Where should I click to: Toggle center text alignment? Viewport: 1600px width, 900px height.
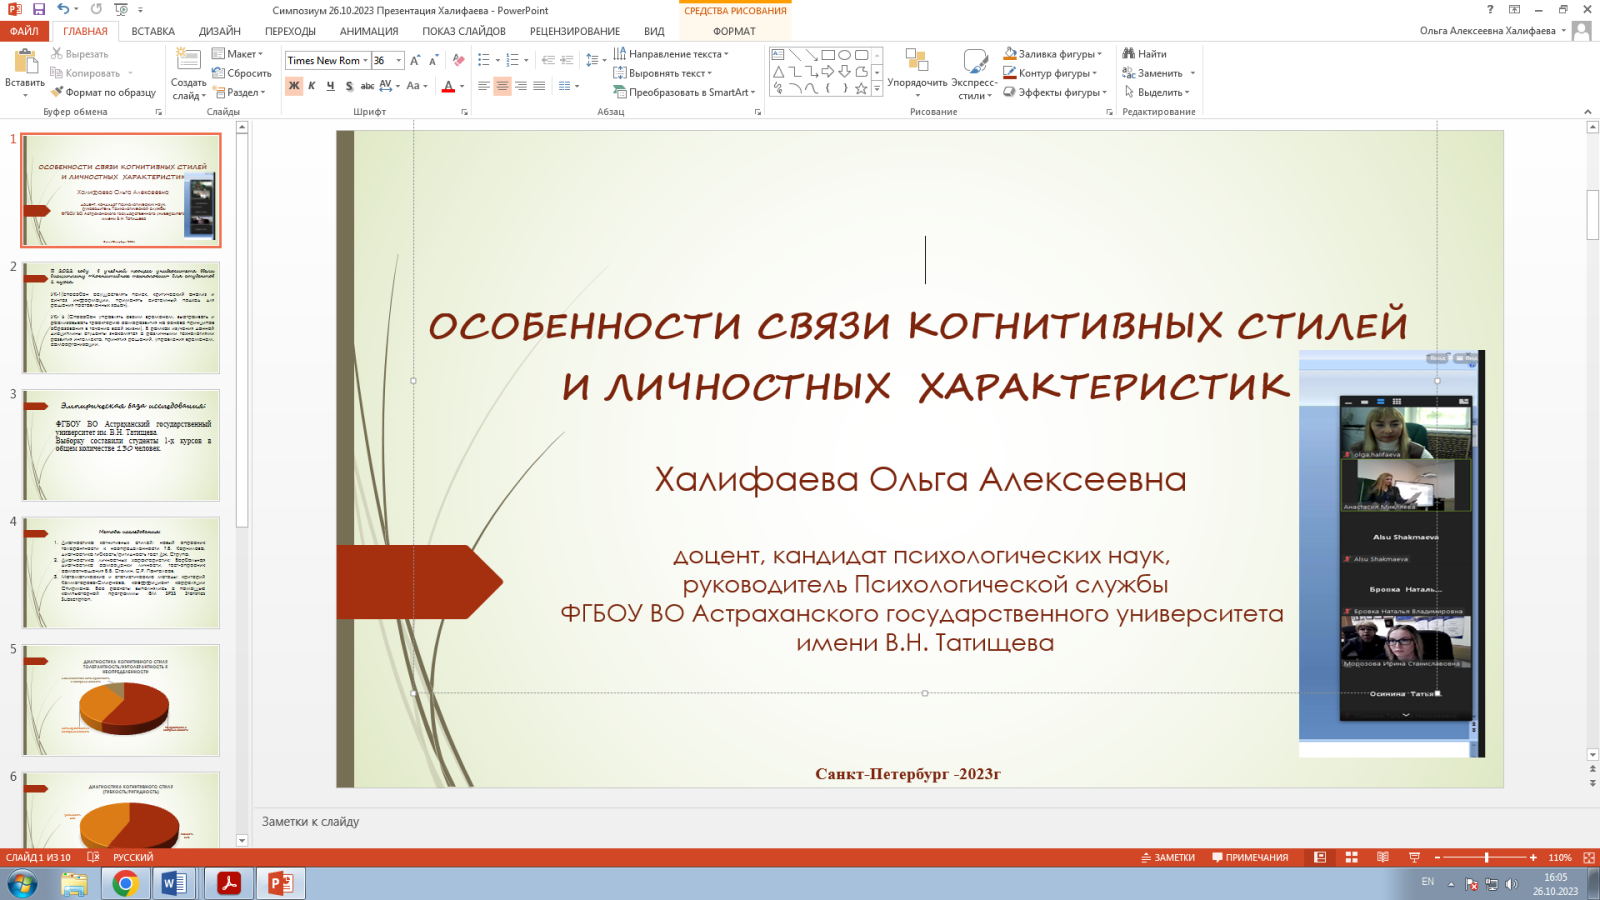click(x=502, y=86)
